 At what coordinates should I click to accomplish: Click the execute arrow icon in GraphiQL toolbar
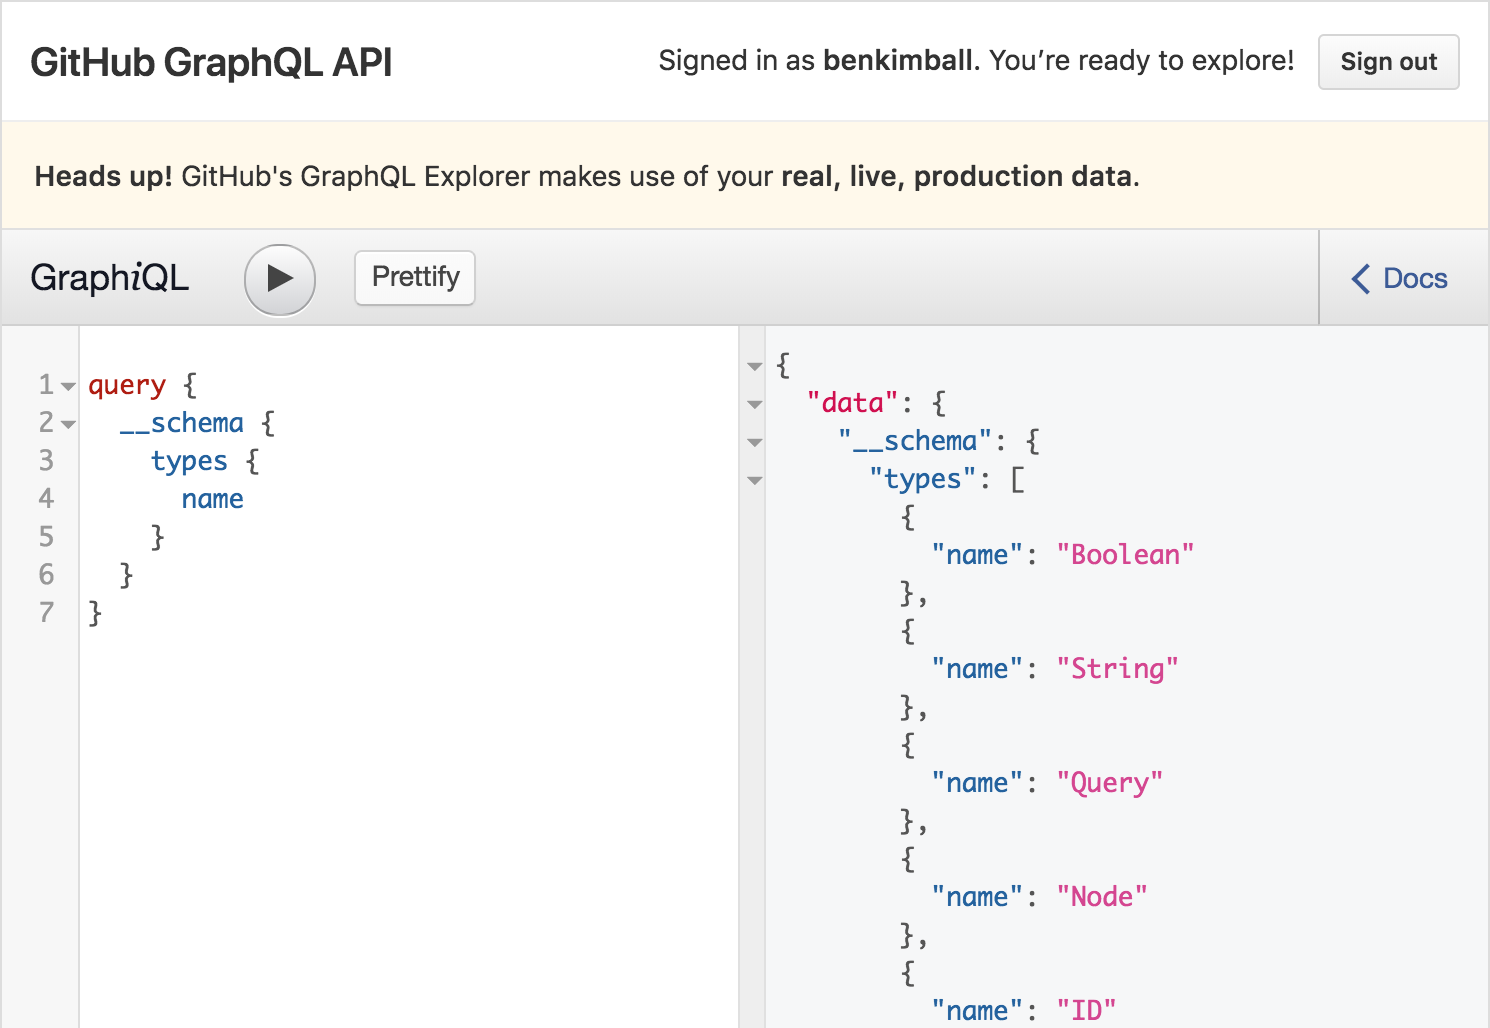click(x=279, y=280)
